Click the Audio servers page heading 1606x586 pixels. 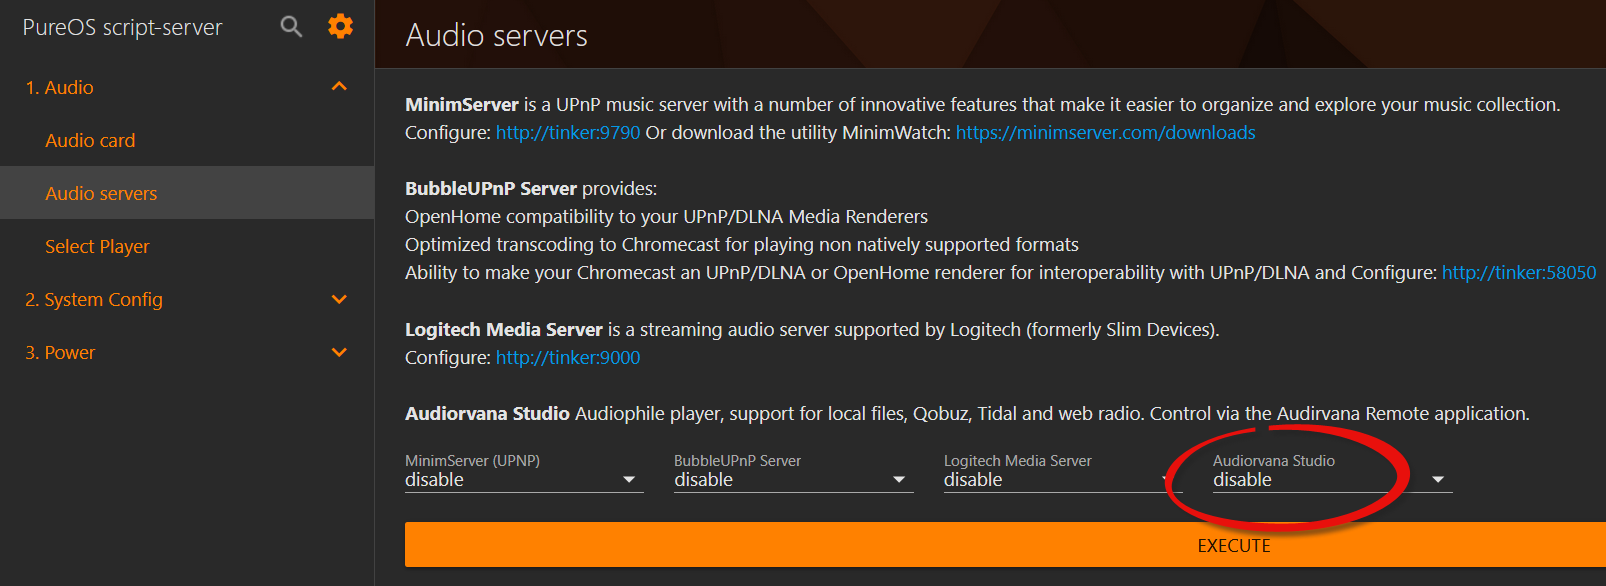pos(497,35)
